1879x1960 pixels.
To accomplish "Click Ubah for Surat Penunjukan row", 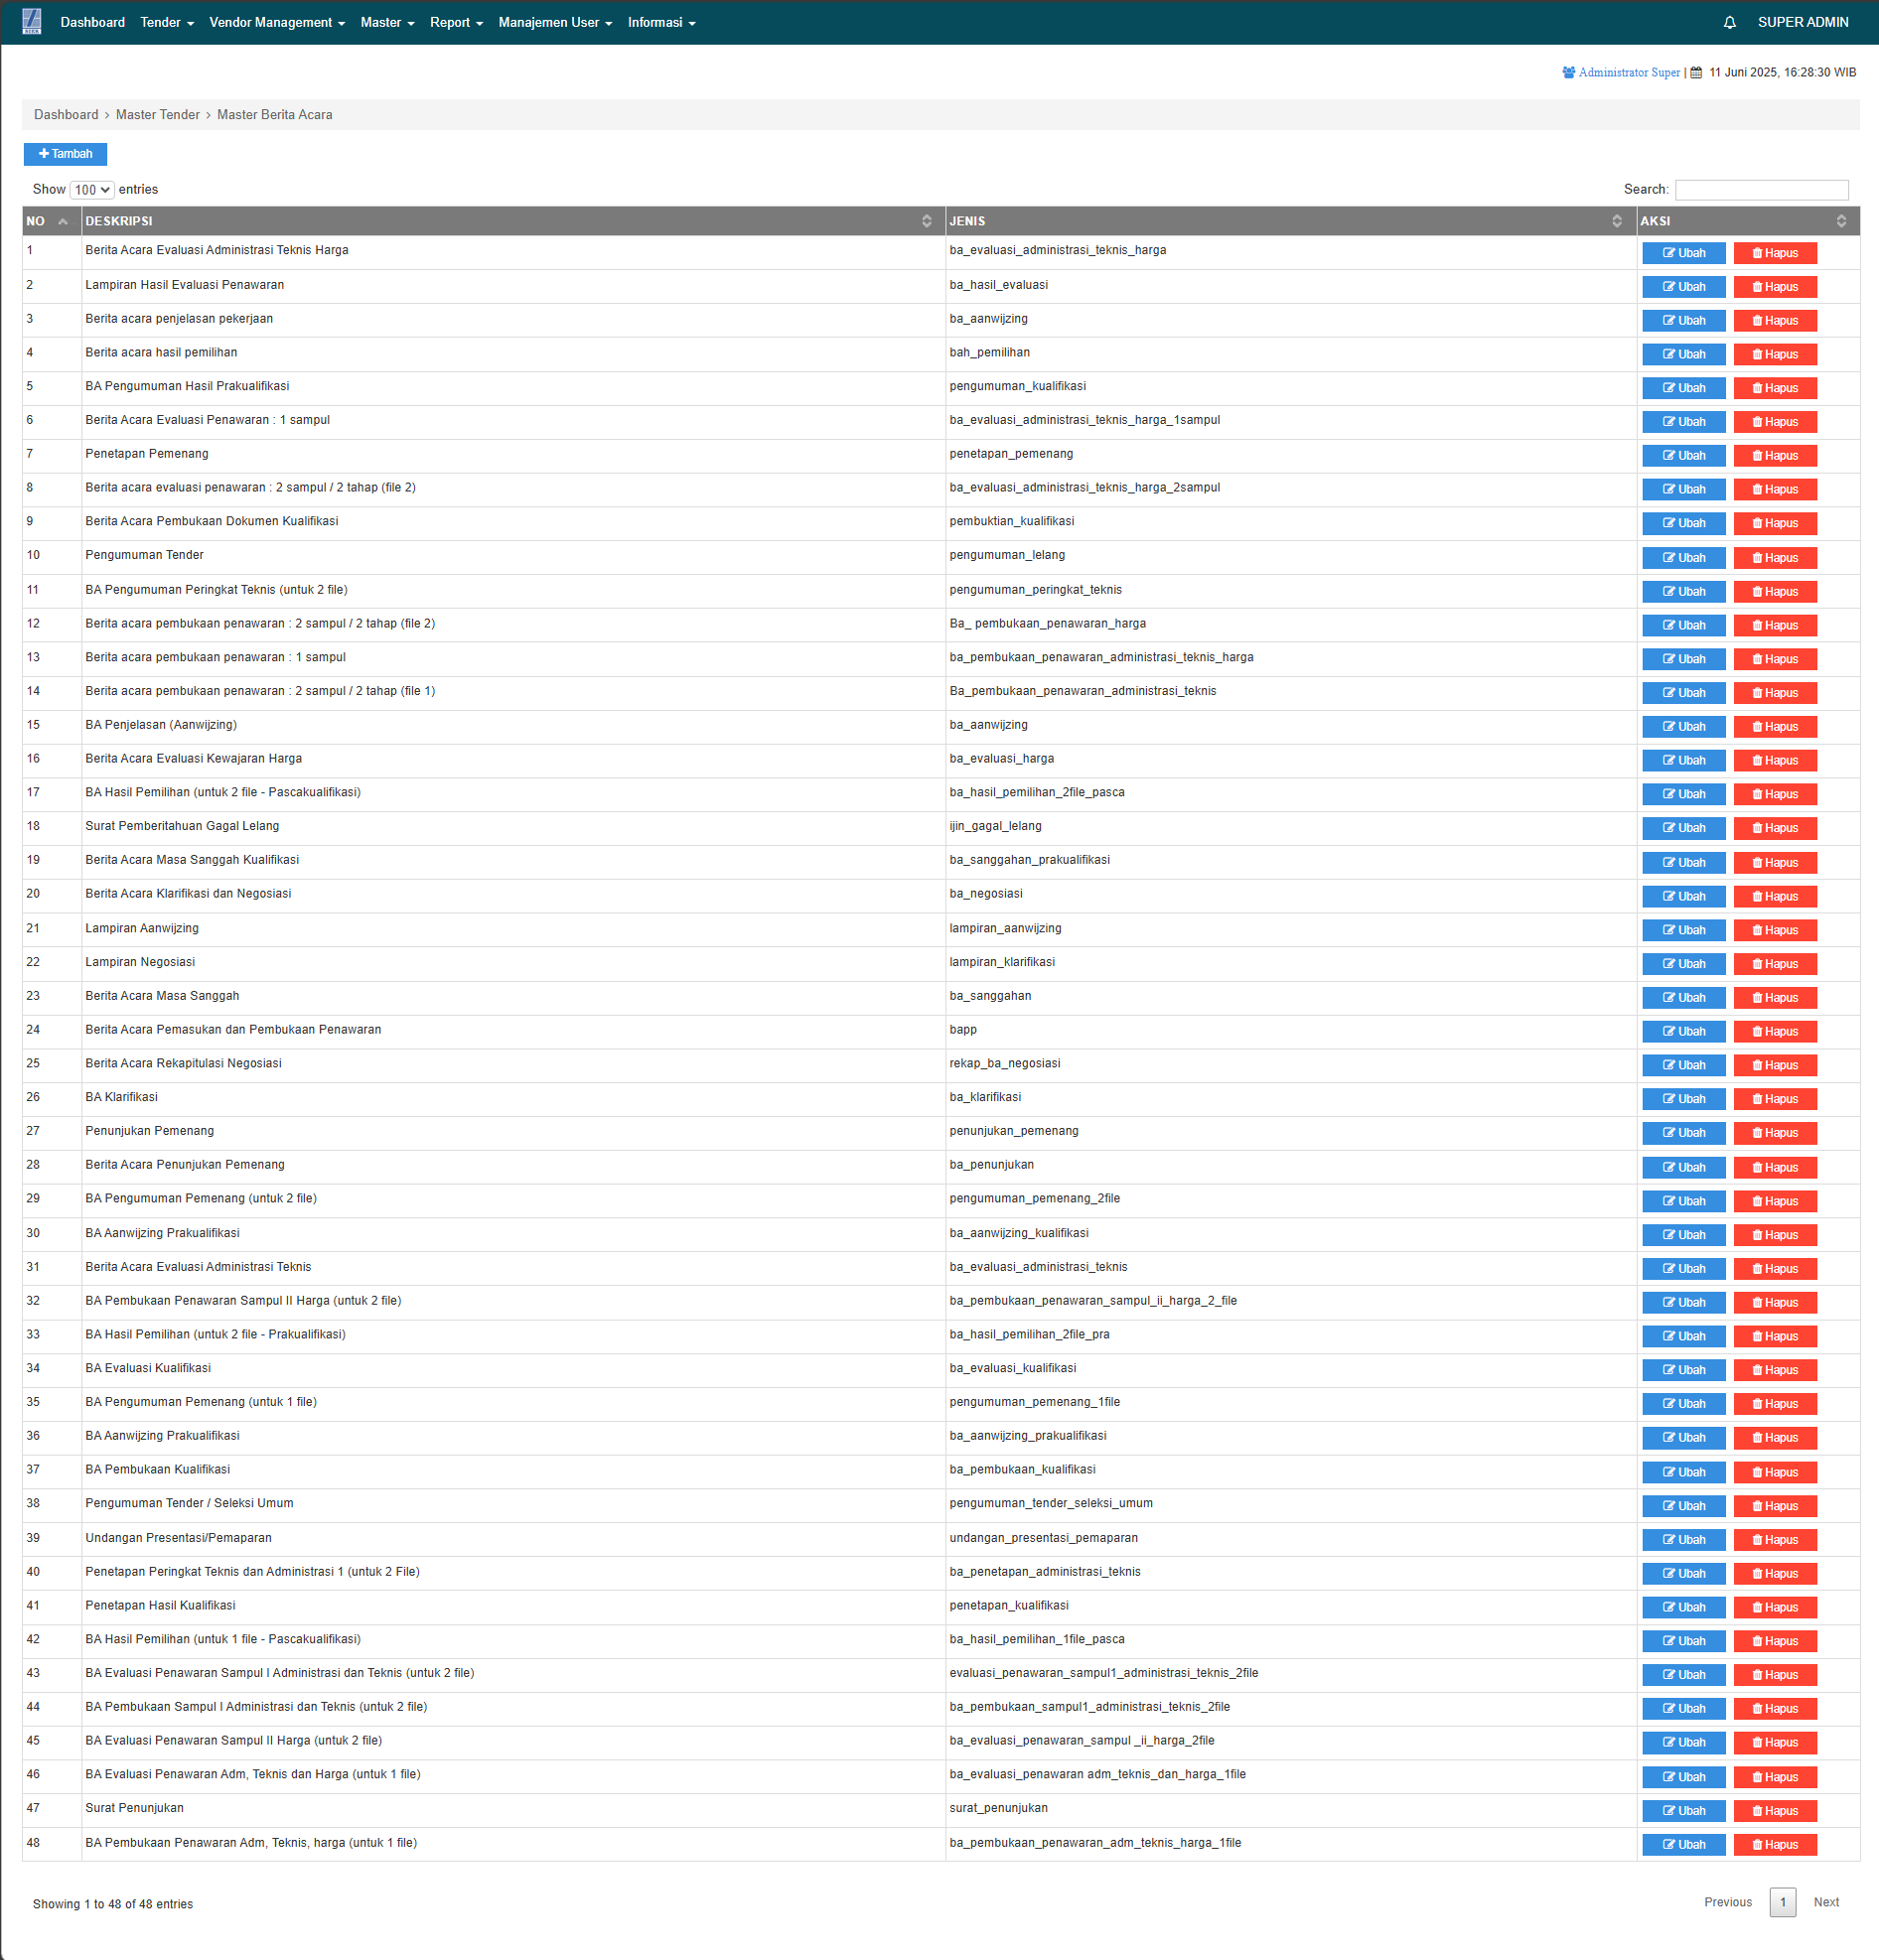I will (x=1683, y=1811).
